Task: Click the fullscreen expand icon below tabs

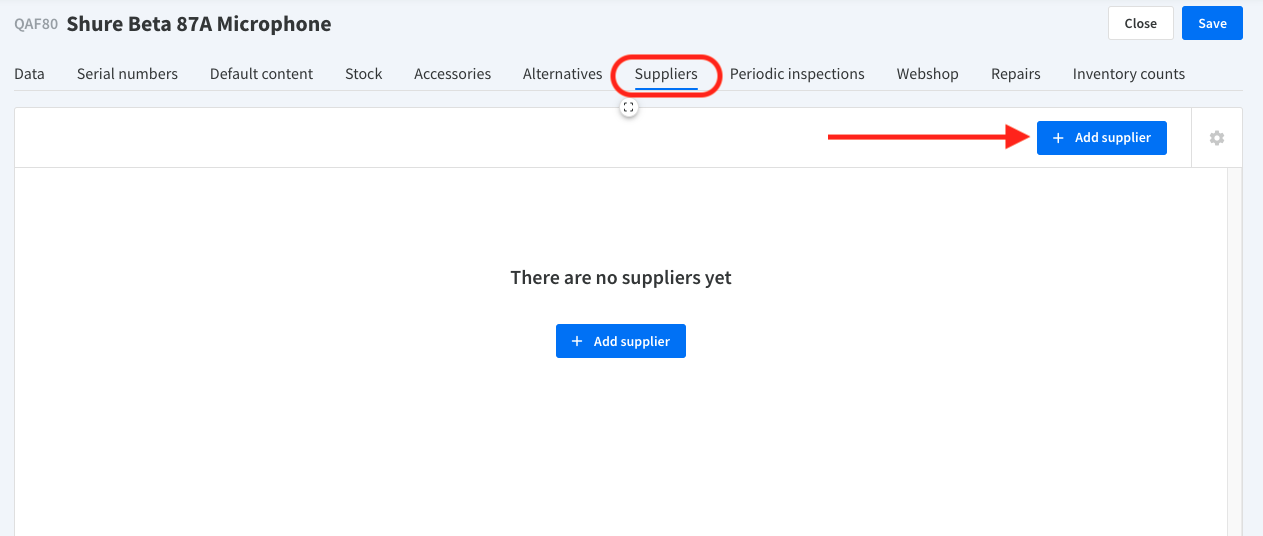Action: pos(628,107)
